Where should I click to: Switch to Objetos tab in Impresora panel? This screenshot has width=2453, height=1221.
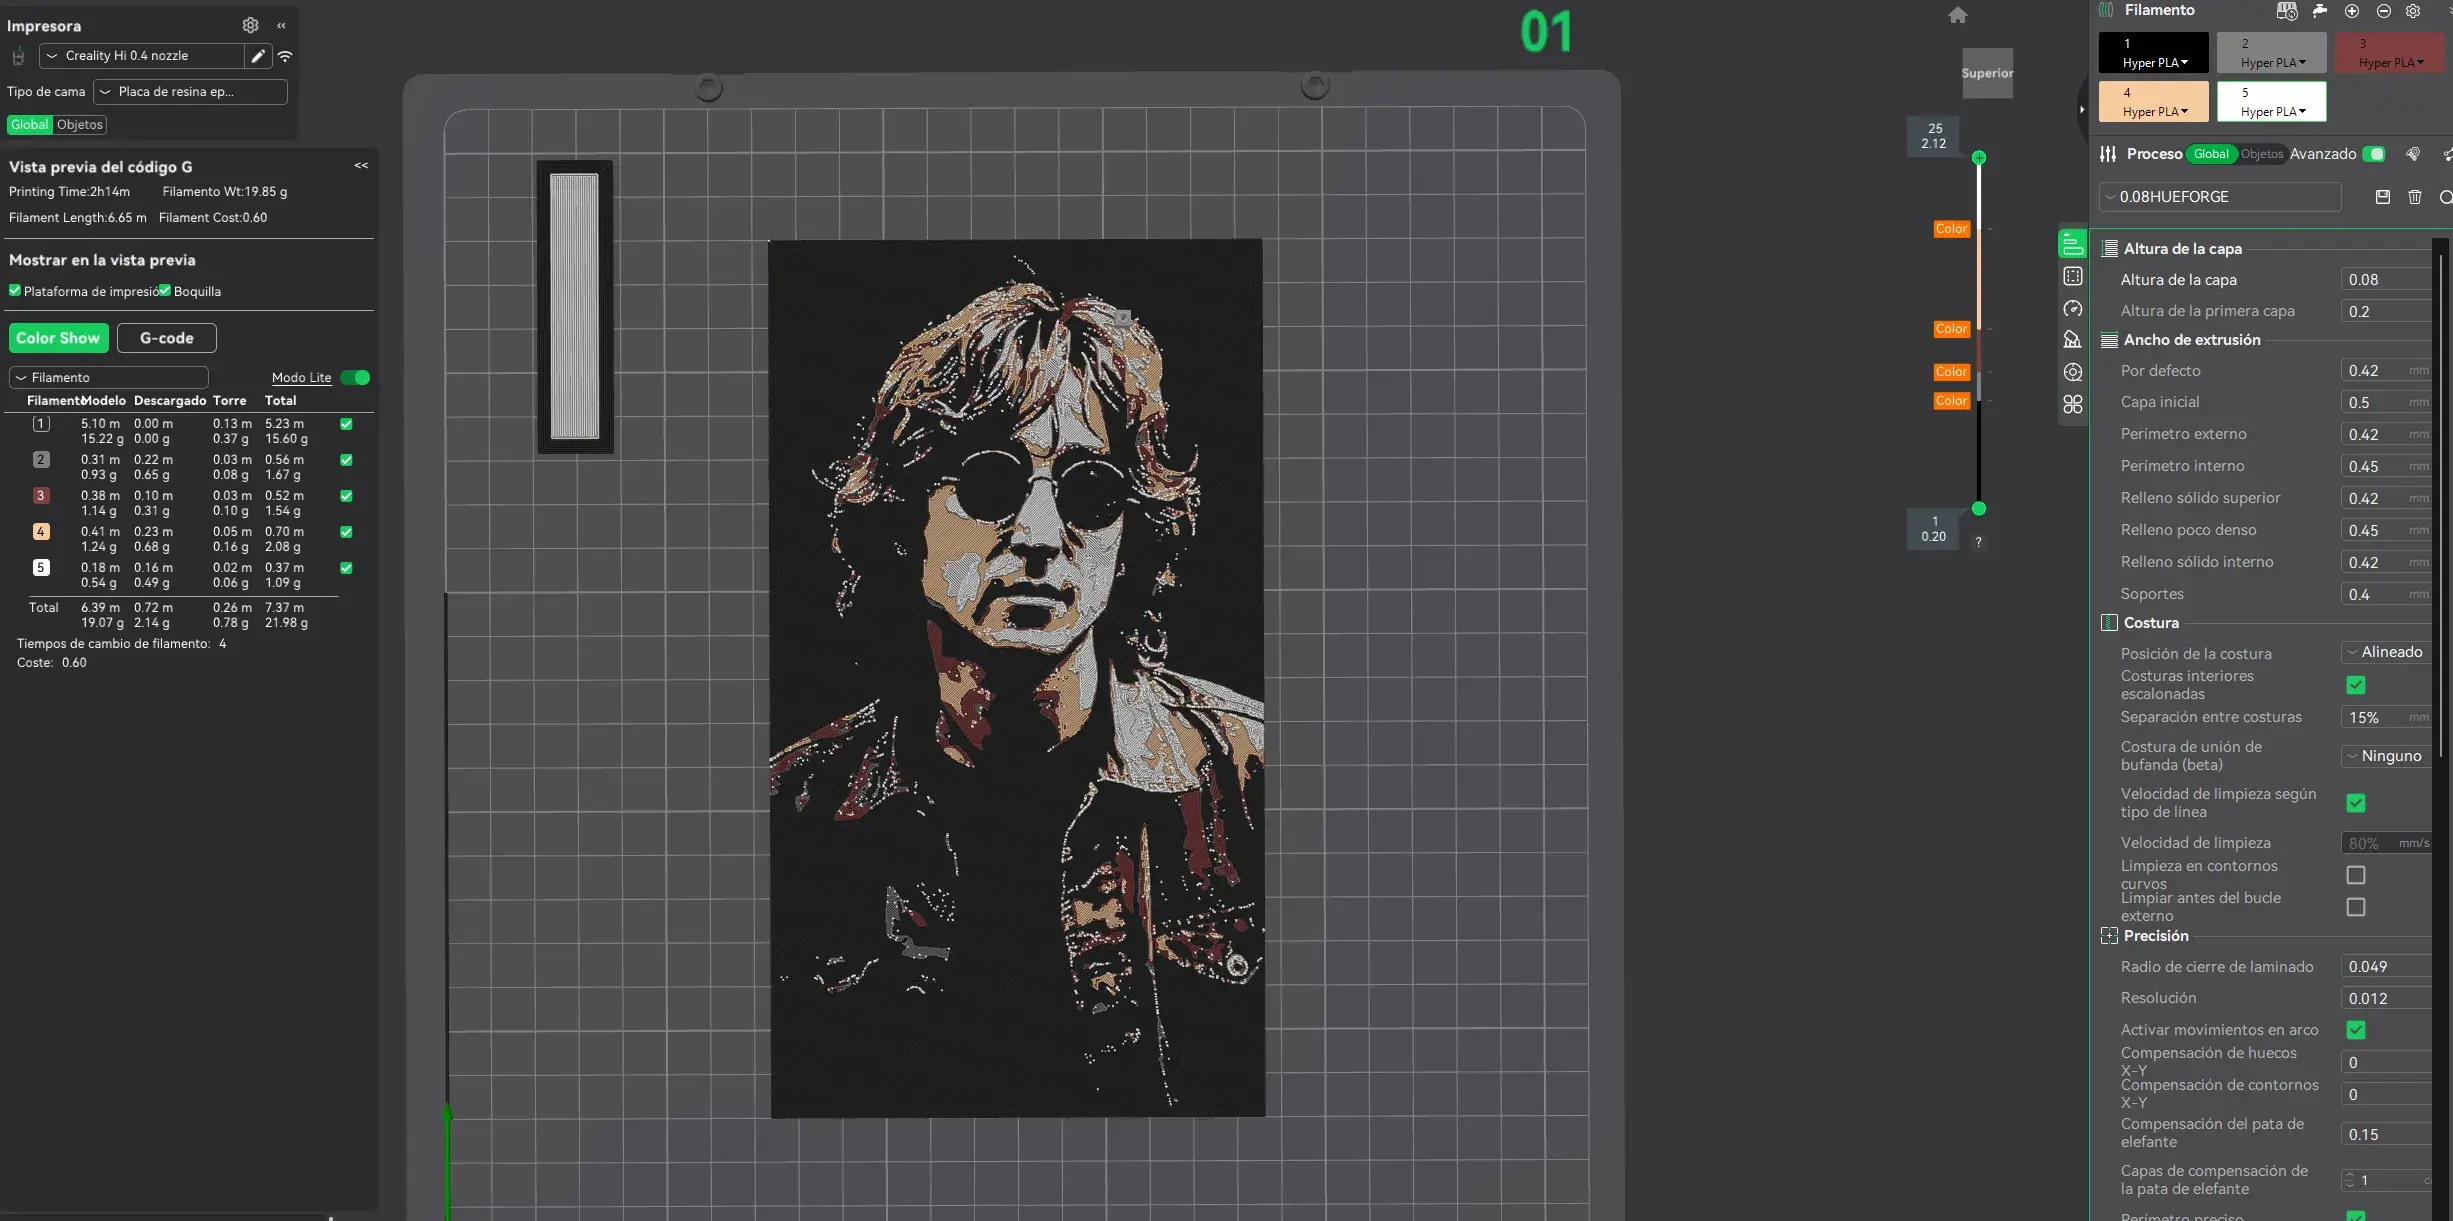tap(80, 125)
